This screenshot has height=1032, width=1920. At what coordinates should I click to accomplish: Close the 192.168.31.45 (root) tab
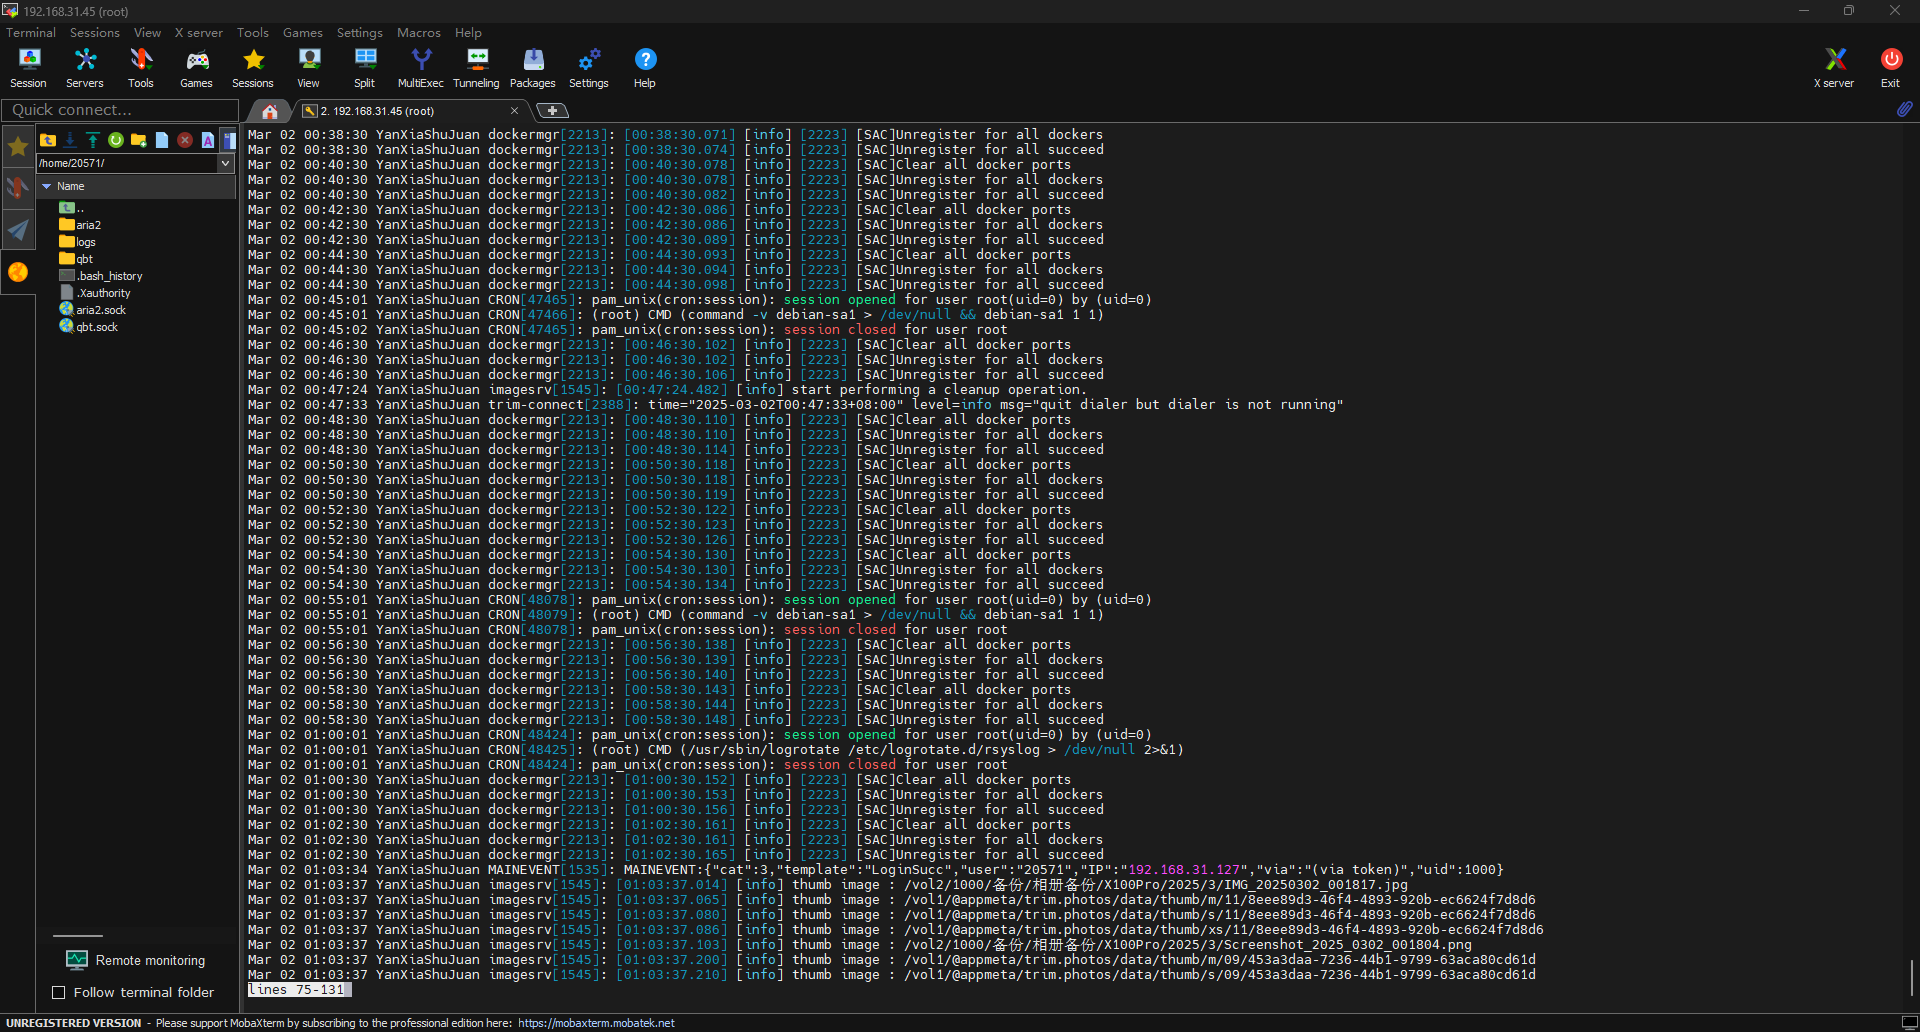coord(515,111)
